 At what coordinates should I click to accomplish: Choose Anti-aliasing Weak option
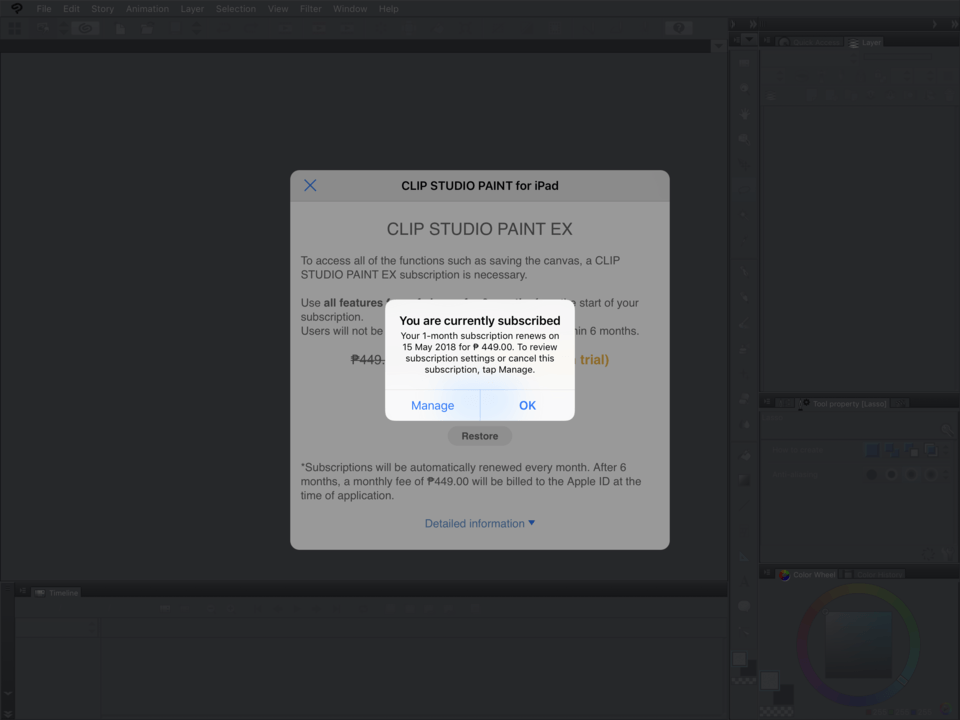coord(891,474)
